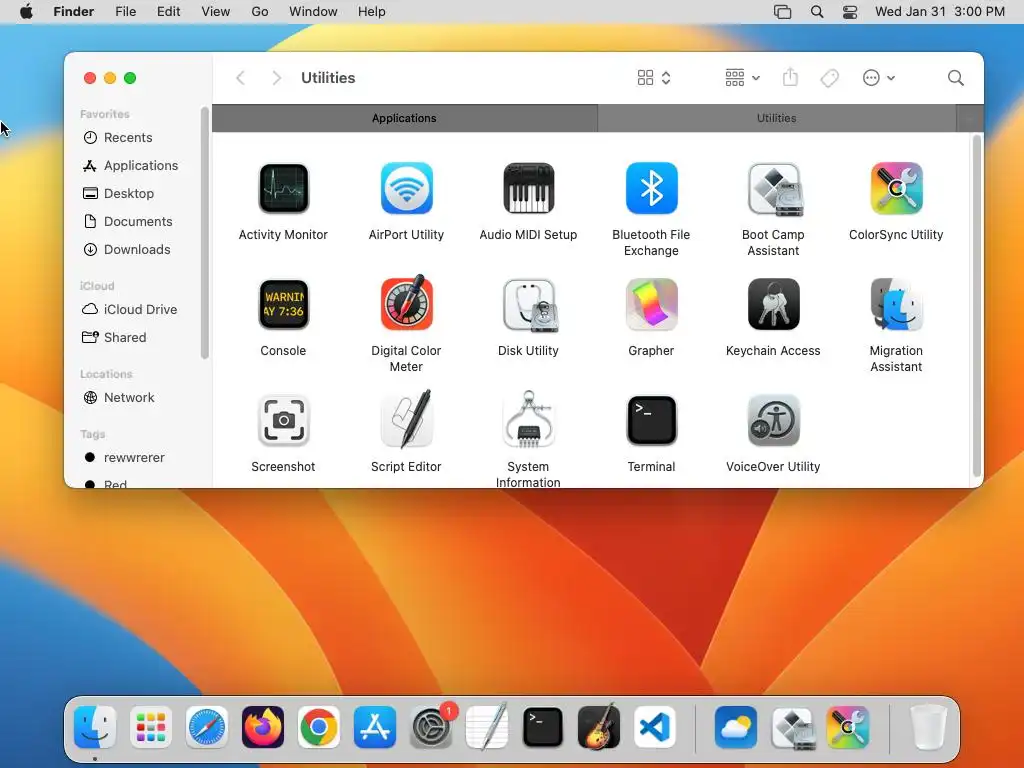This screenshot has width=1024, height=768.
Task: Open Disk Utility icon
Action: 528,304
